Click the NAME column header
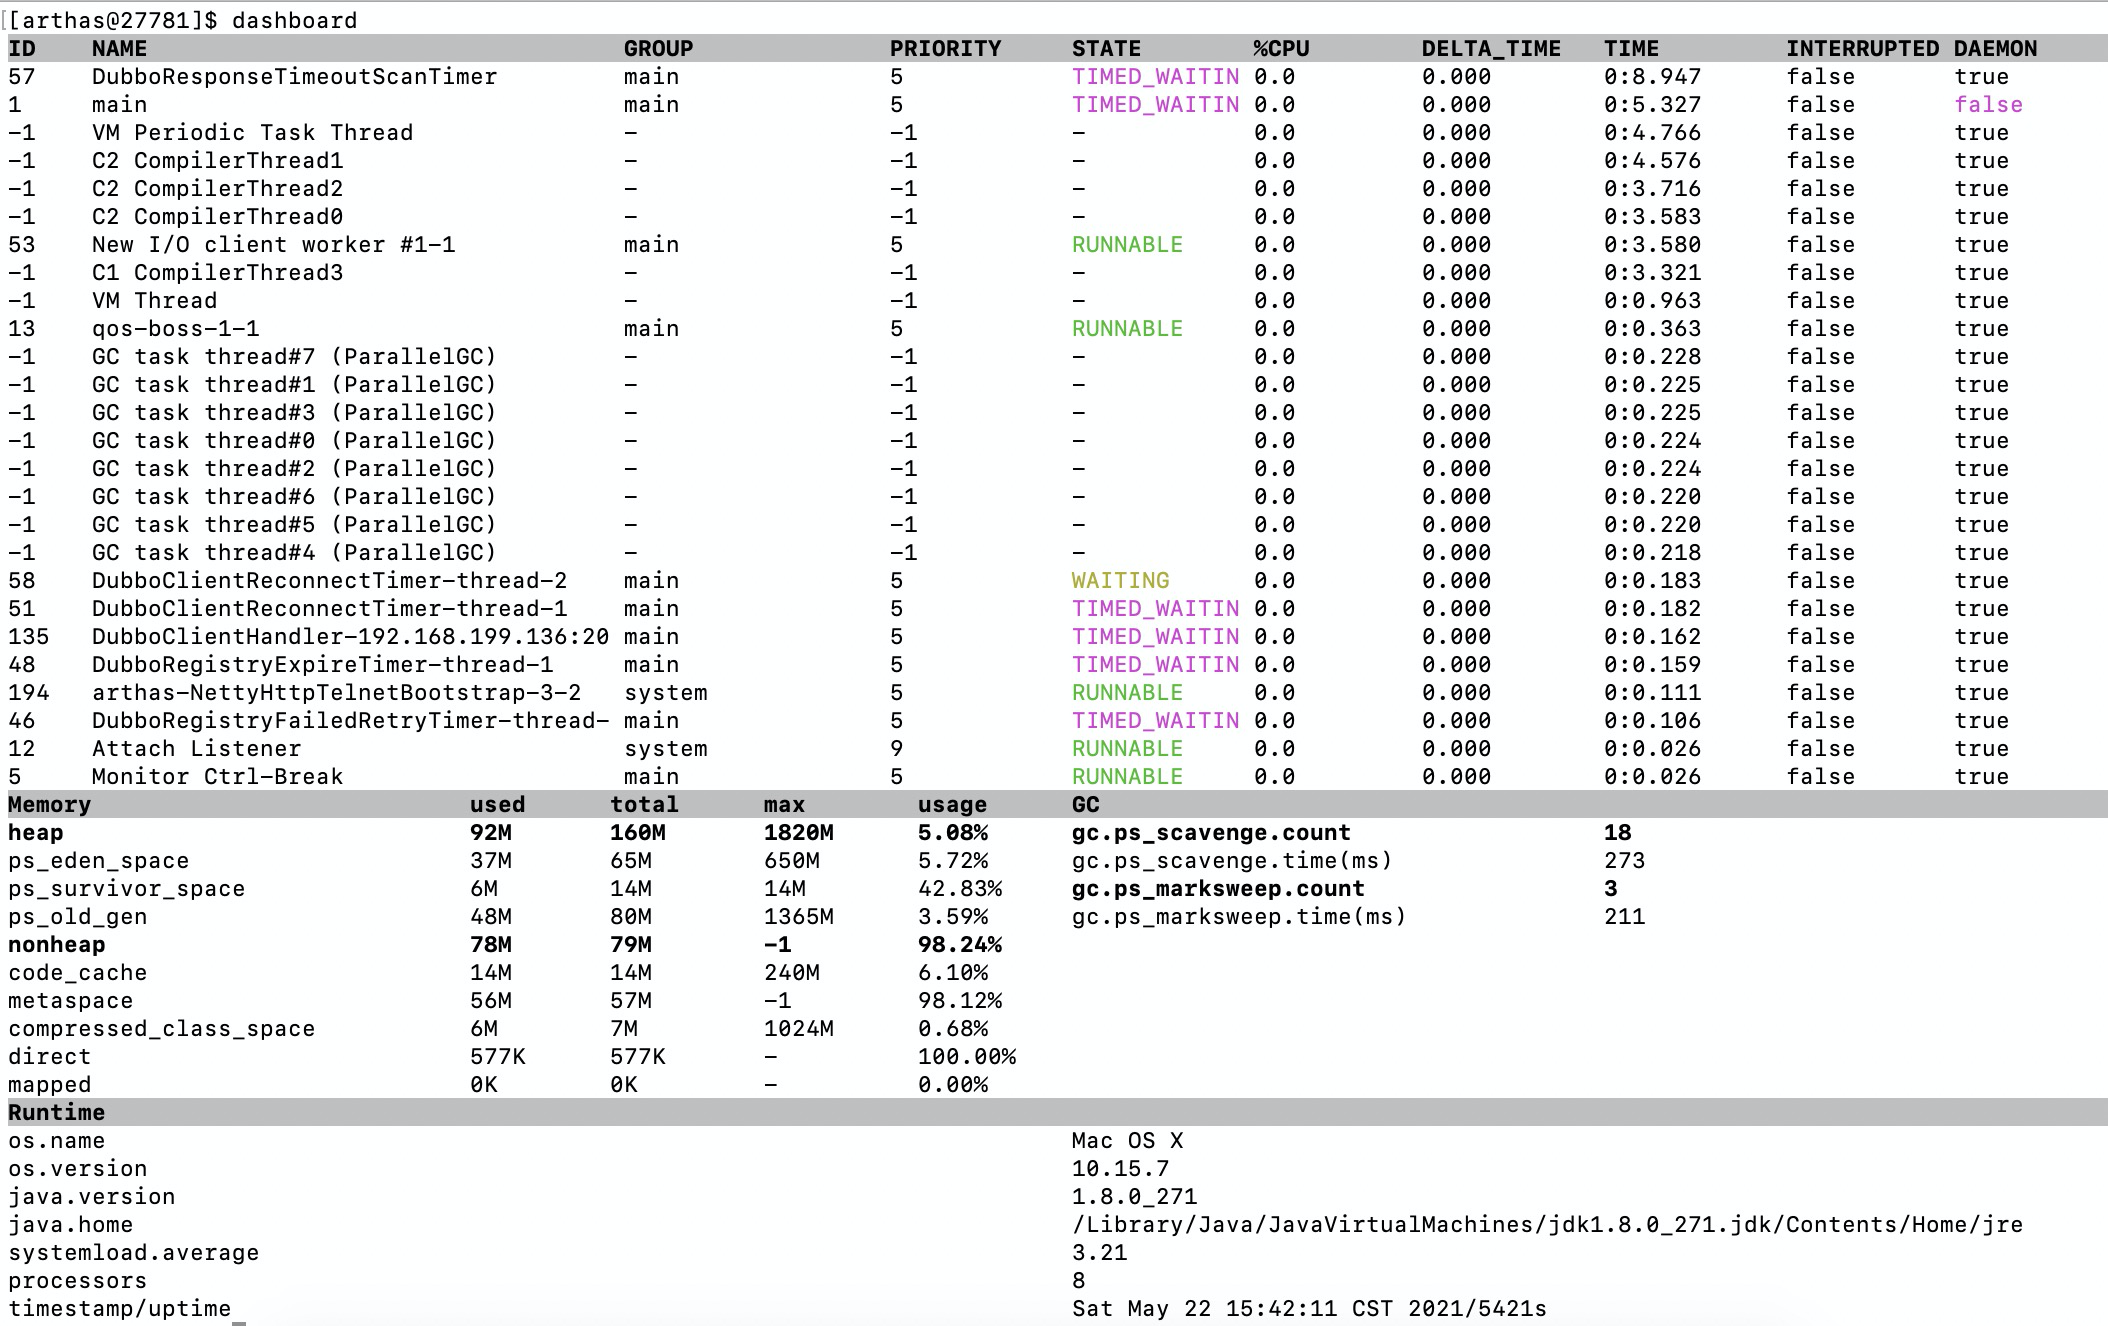The height and width of the screenshot is (1326, 2108). point(119,48)
